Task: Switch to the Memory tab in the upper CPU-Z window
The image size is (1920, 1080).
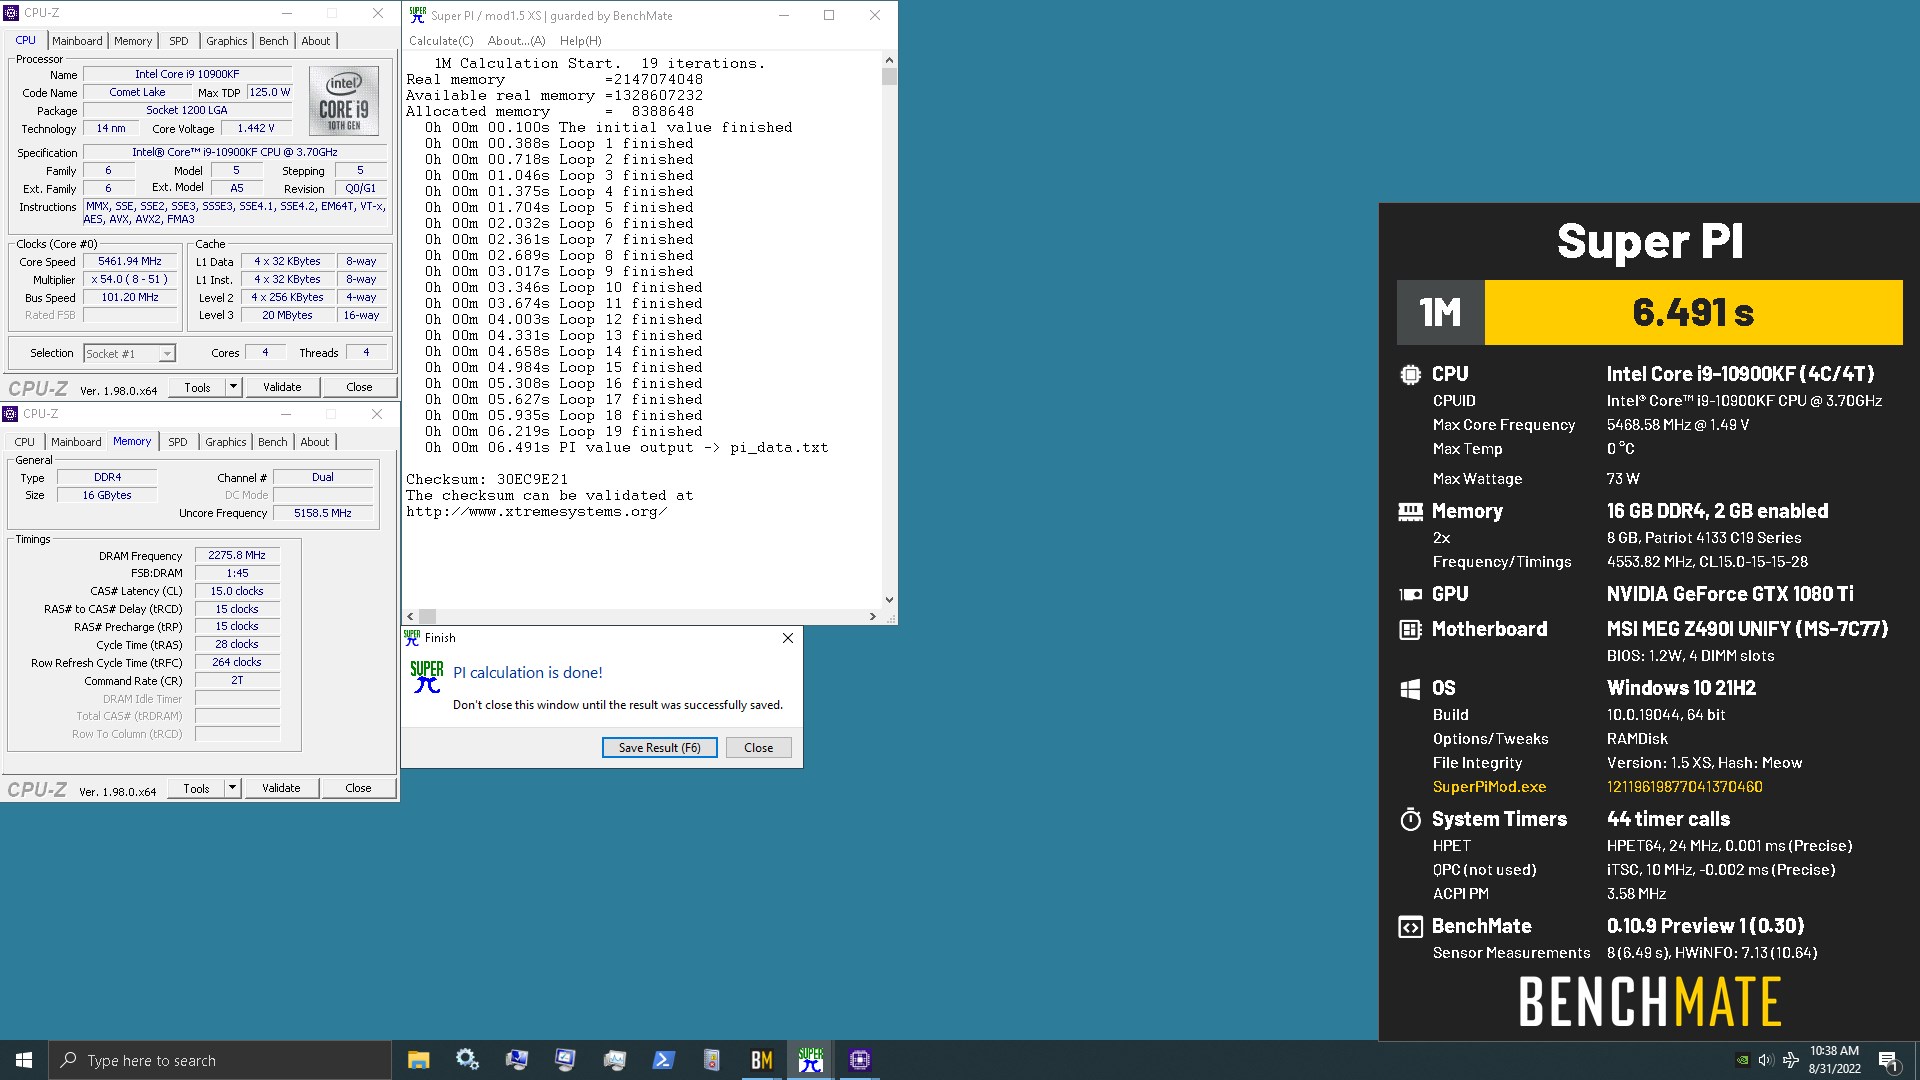Action: pos(133,41)
